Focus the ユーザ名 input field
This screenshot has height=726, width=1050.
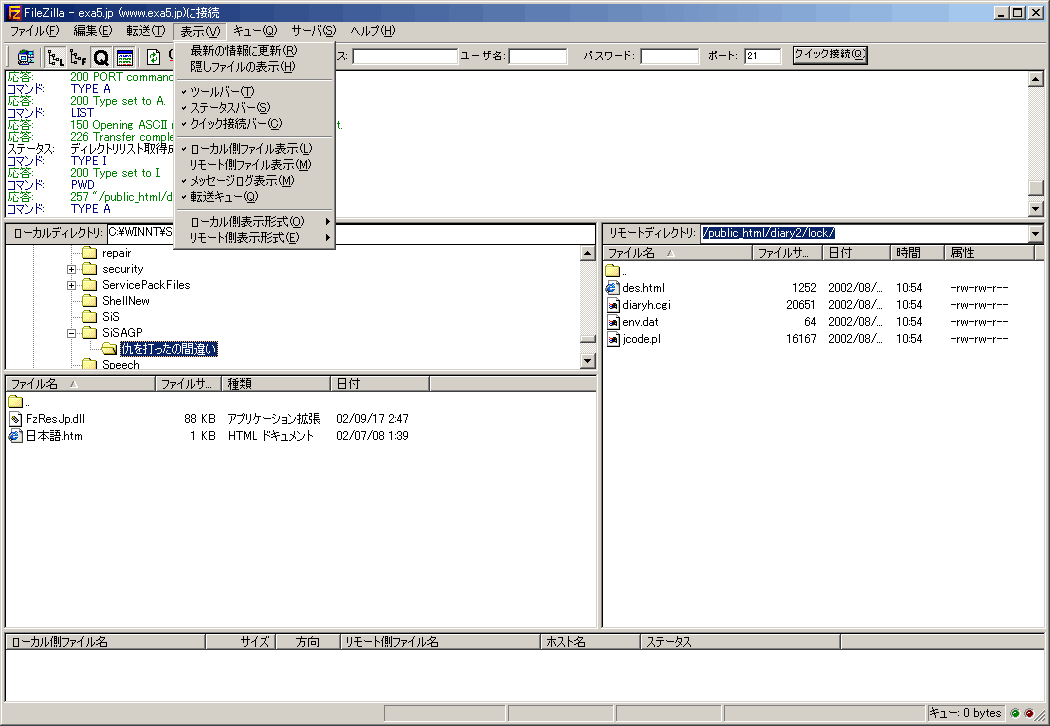538,56
